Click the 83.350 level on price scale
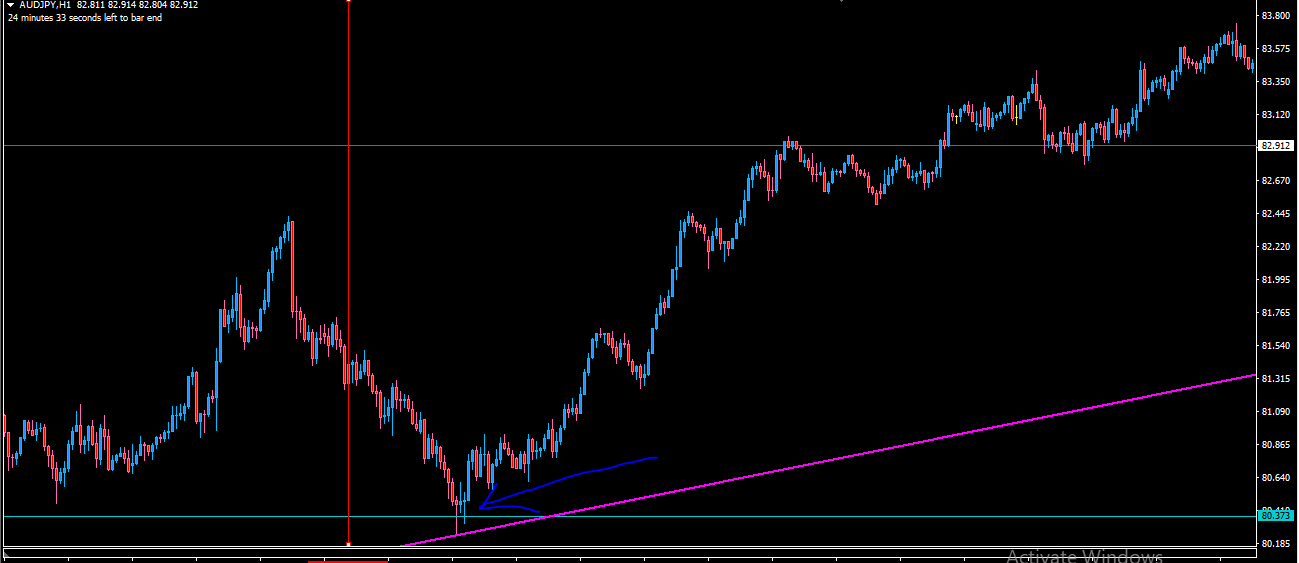This screenshot has height=563, width=1299. 1275,82
